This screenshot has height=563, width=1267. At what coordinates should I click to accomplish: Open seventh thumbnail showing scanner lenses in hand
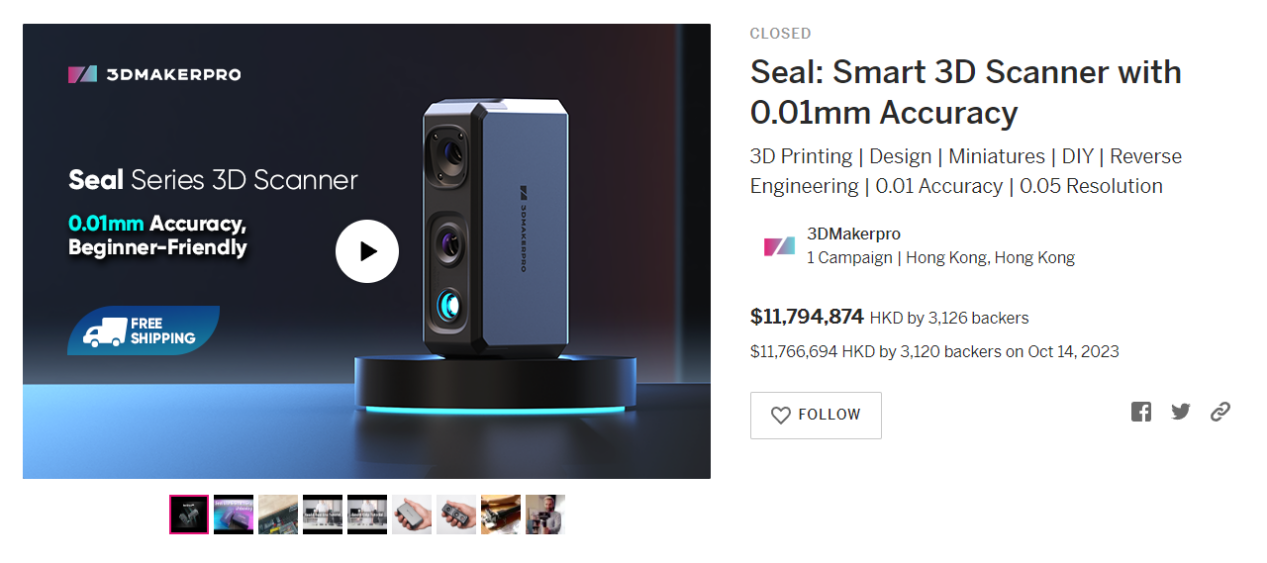pyautogui.click(x=456, y=514)
